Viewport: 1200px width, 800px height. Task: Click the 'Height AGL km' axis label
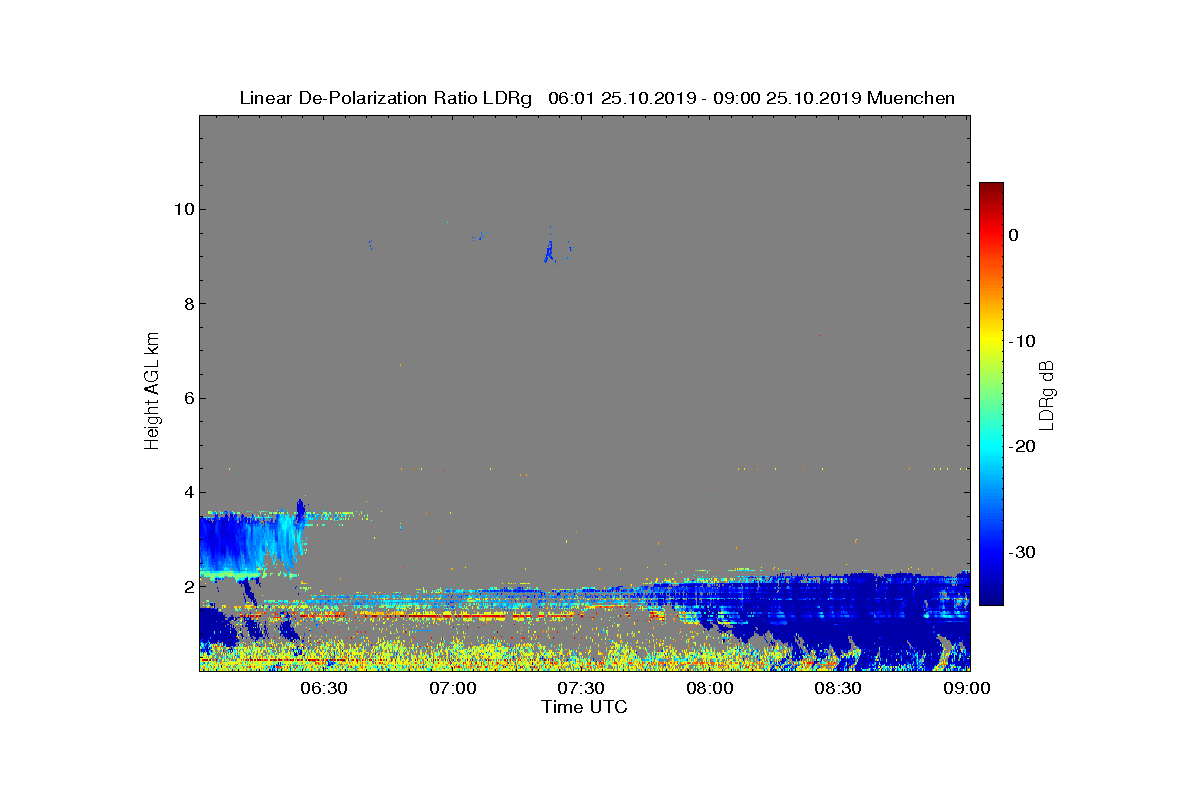(152, 393)
